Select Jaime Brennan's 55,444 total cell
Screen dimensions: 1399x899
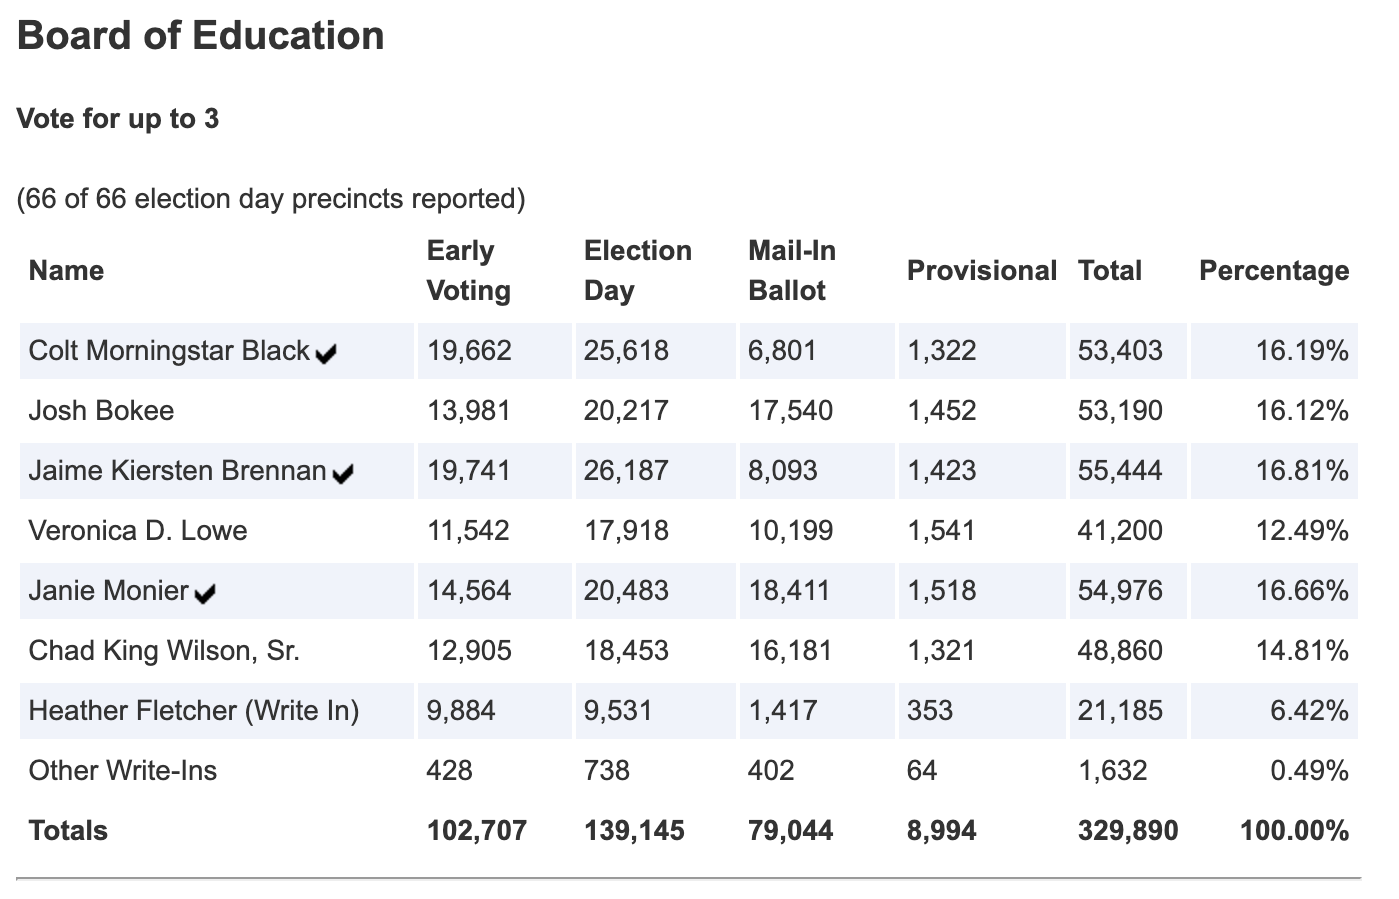pyautogui.click(x=1119, y=471)
